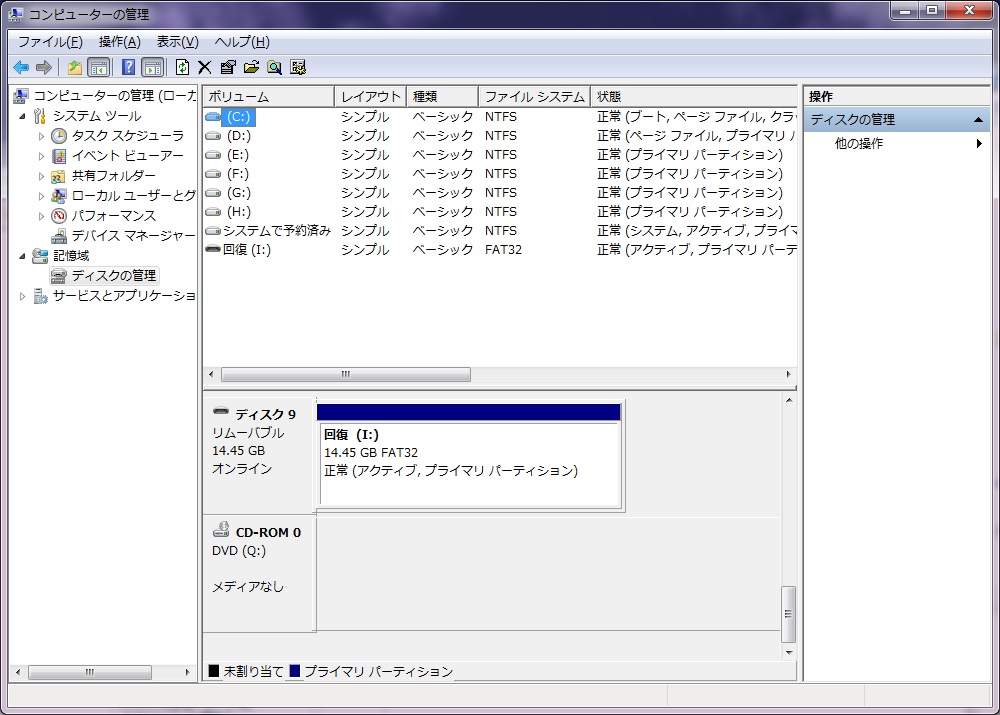Expand the ローカル ユーザーとグループ node

[x=41, y=196]
